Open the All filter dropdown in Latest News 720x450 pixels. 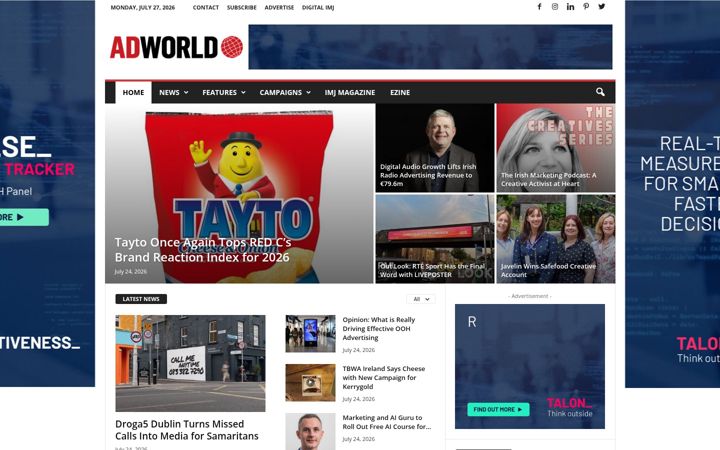point(421,299)
